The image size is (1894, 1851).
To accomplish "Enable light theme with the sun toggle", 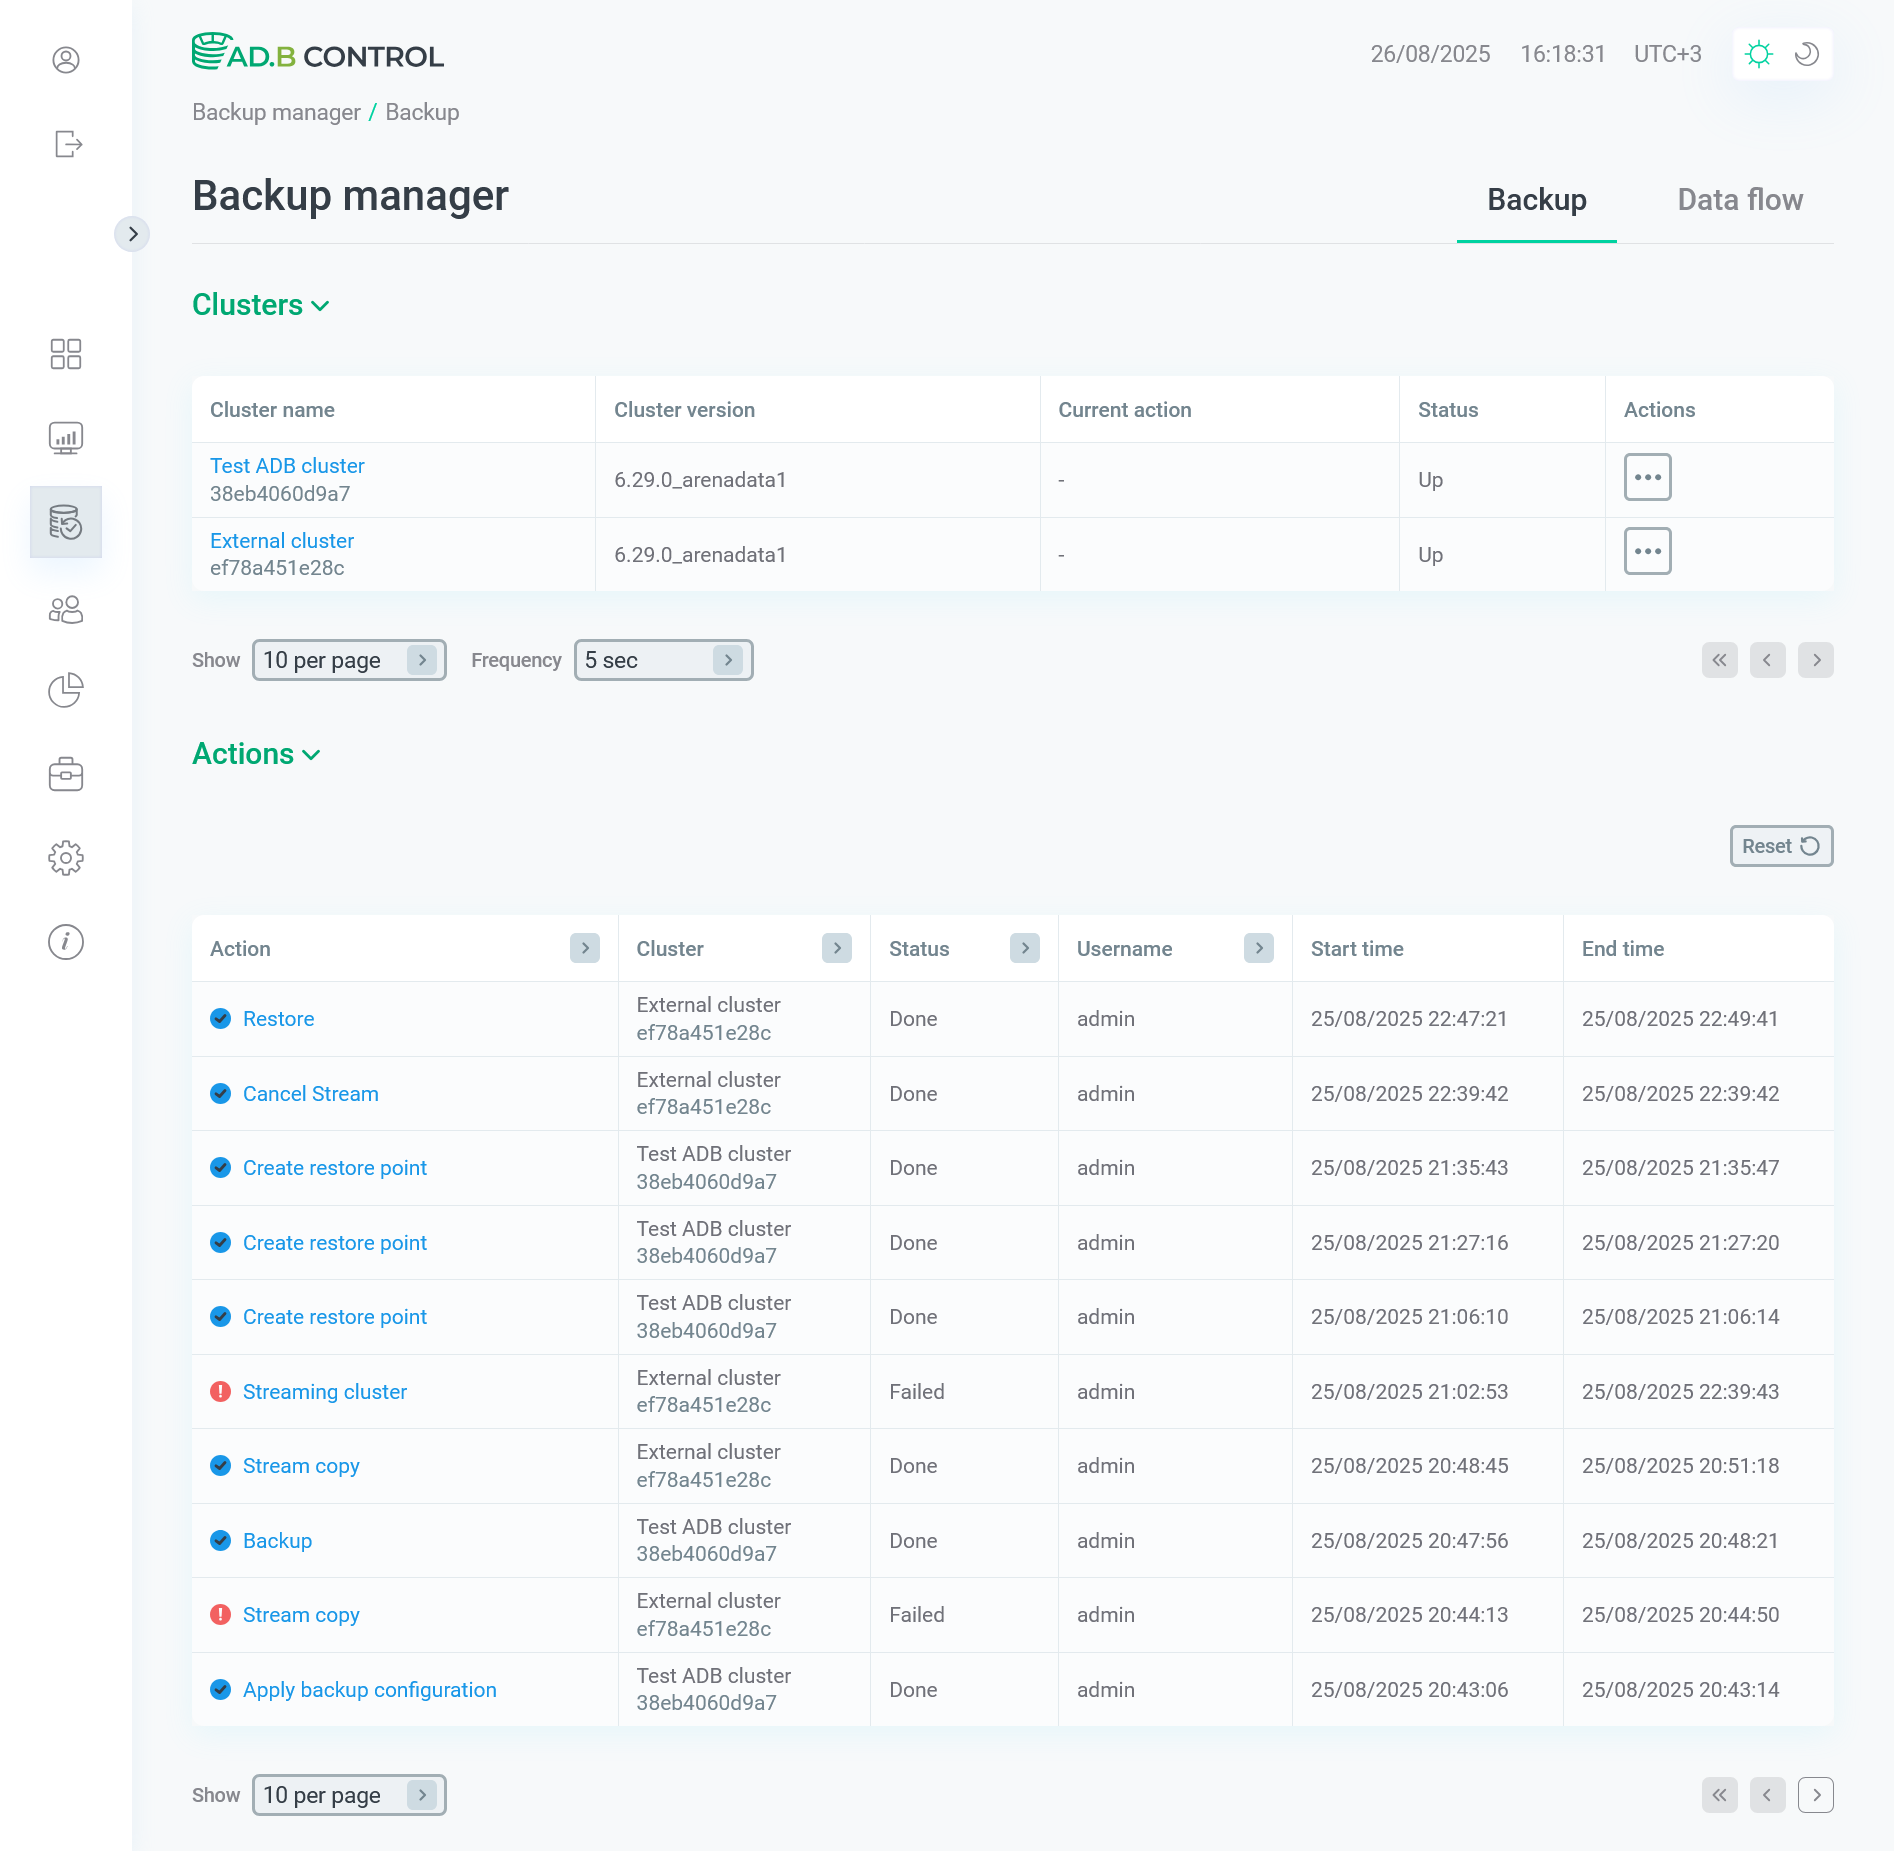I will coord(1759,54).
